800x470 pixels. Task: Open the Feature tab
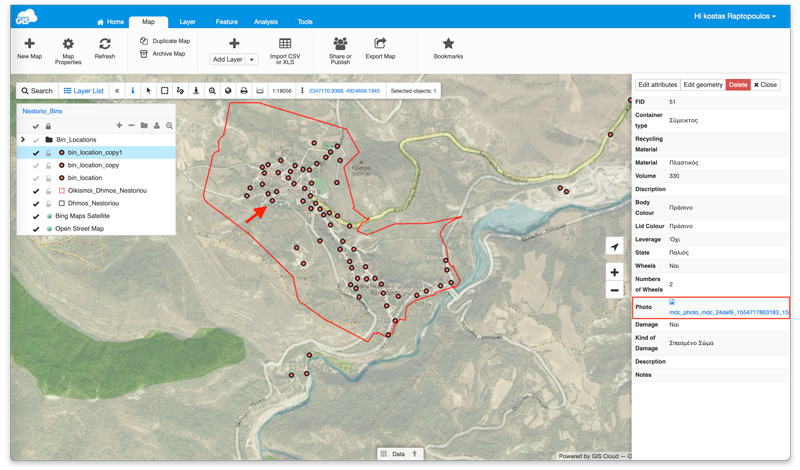pyautogui.click(x=226, y=21)
